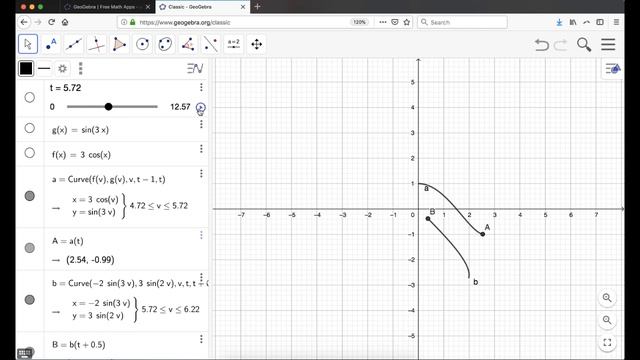Open more options for B = b(t+0.5) row

tap(201, 339)
